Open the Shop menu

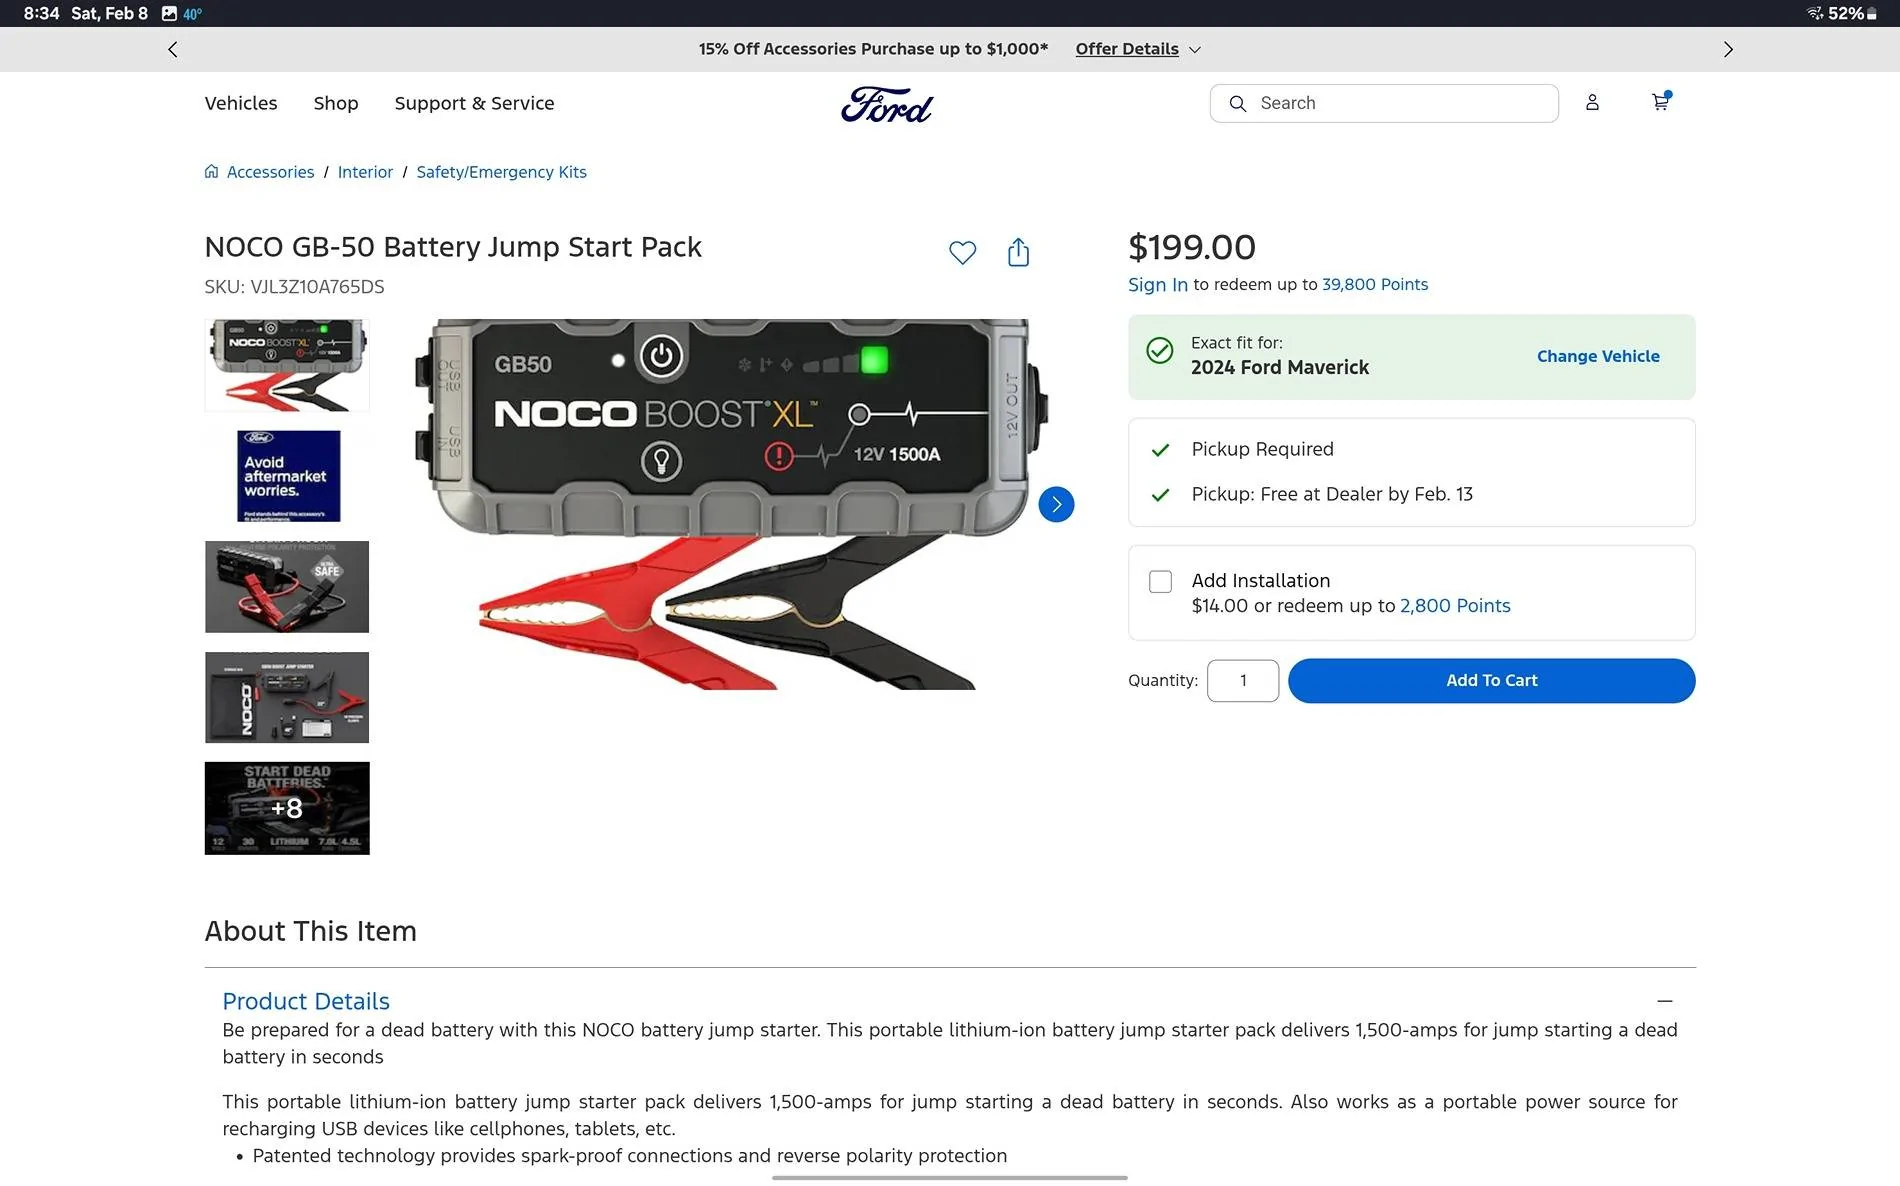pyautogui.click(x=336, y=103)
